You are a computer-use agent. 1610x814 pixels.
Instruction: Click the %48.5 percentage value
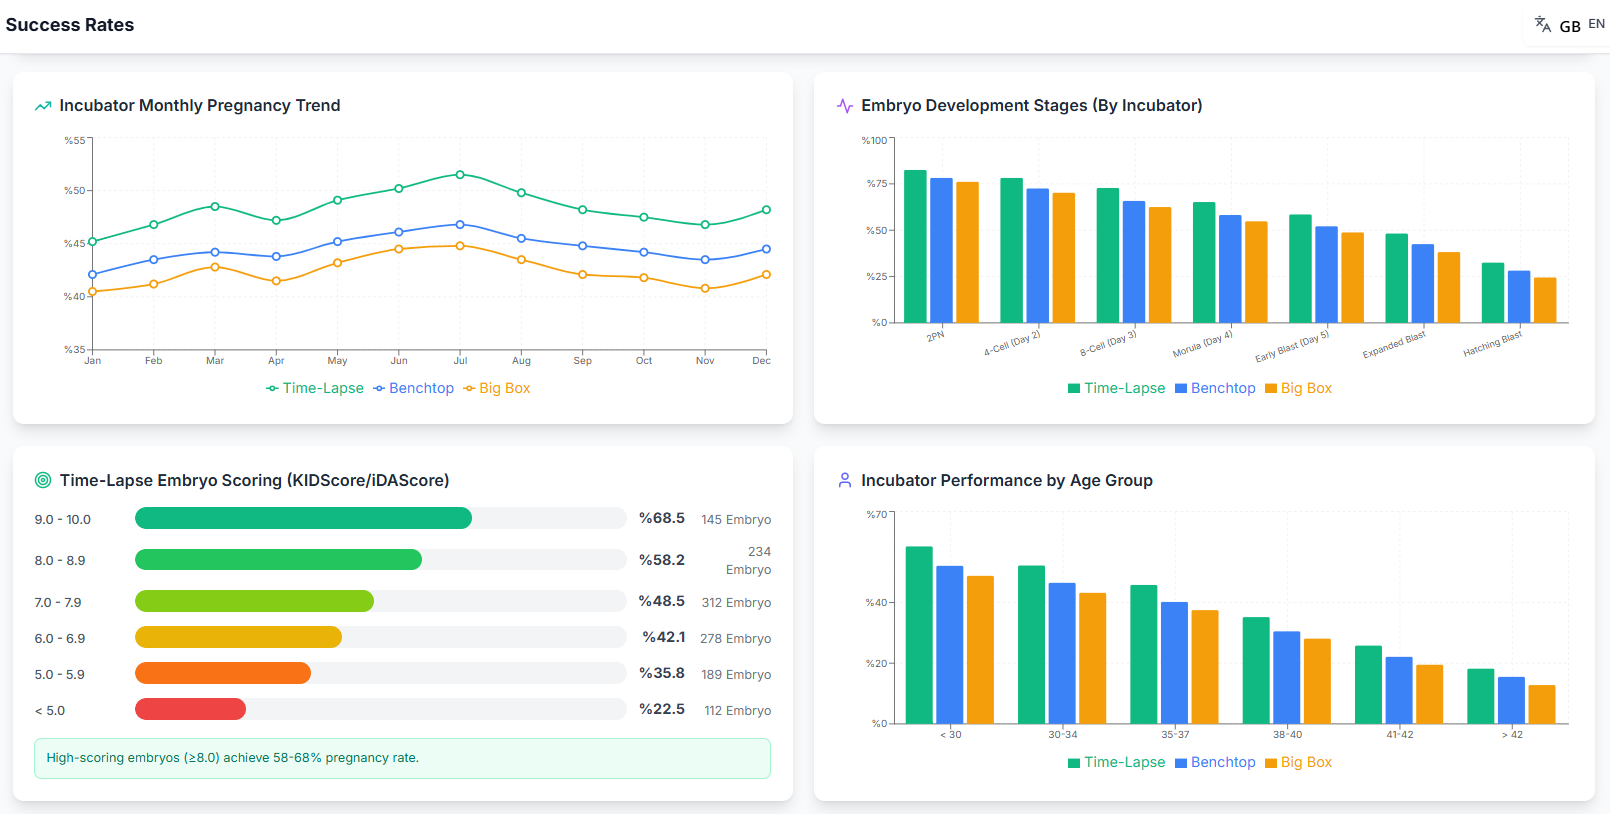coord(662,601)
